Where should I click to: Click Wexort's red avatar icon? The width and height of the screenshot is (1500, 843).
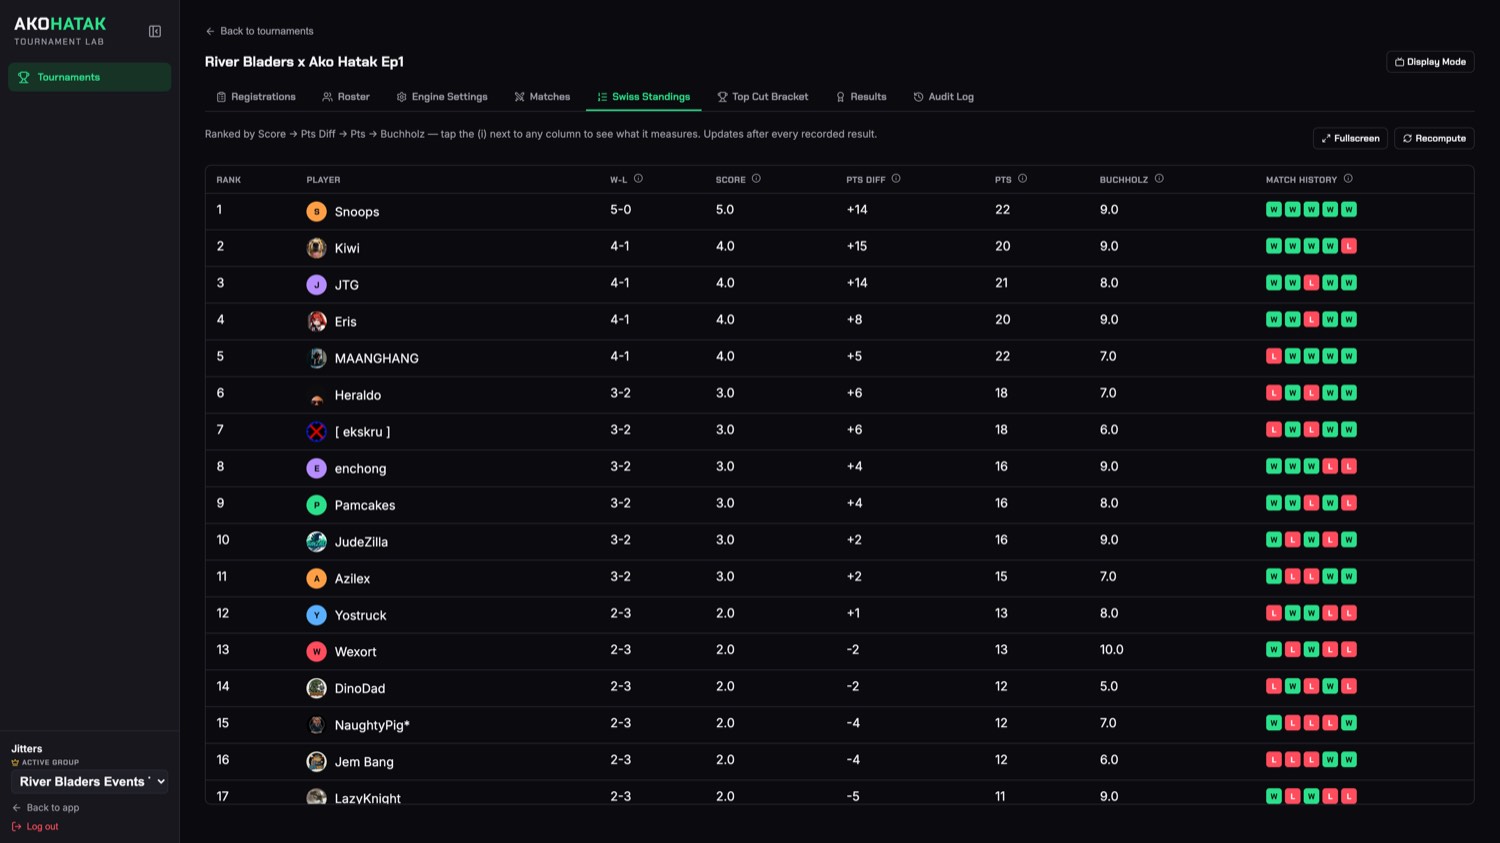pos(316,652)
